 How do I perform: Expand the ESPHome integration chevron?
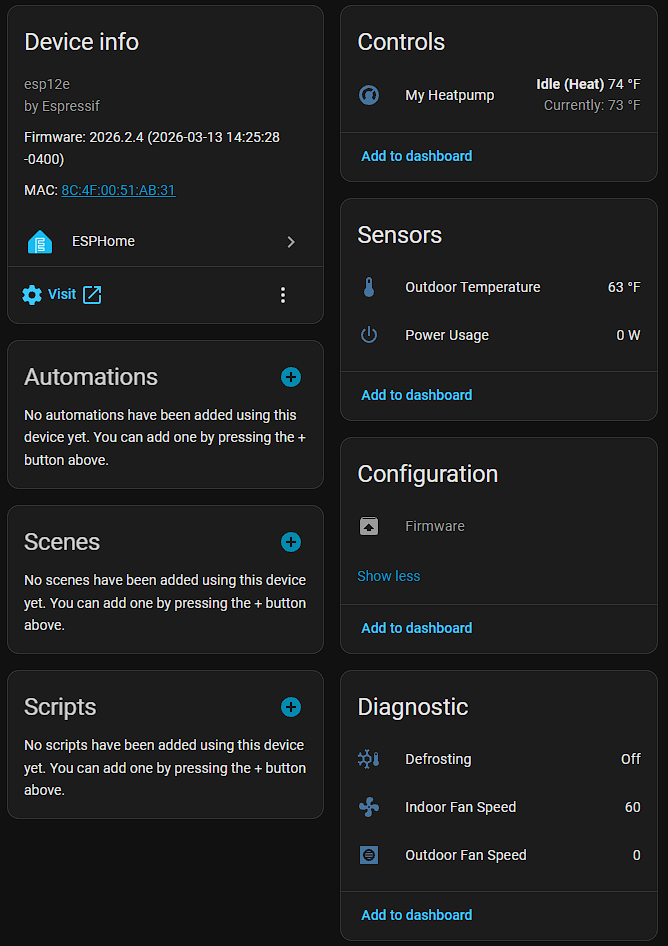(291, 242)
